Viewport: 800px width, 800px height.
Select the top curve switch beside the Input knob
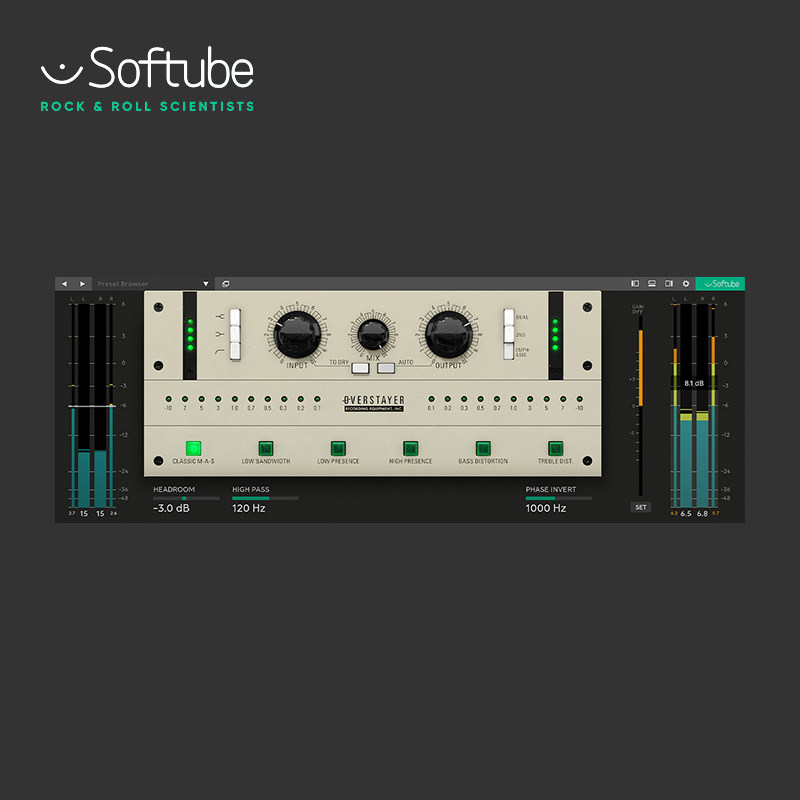pos(235,317)
